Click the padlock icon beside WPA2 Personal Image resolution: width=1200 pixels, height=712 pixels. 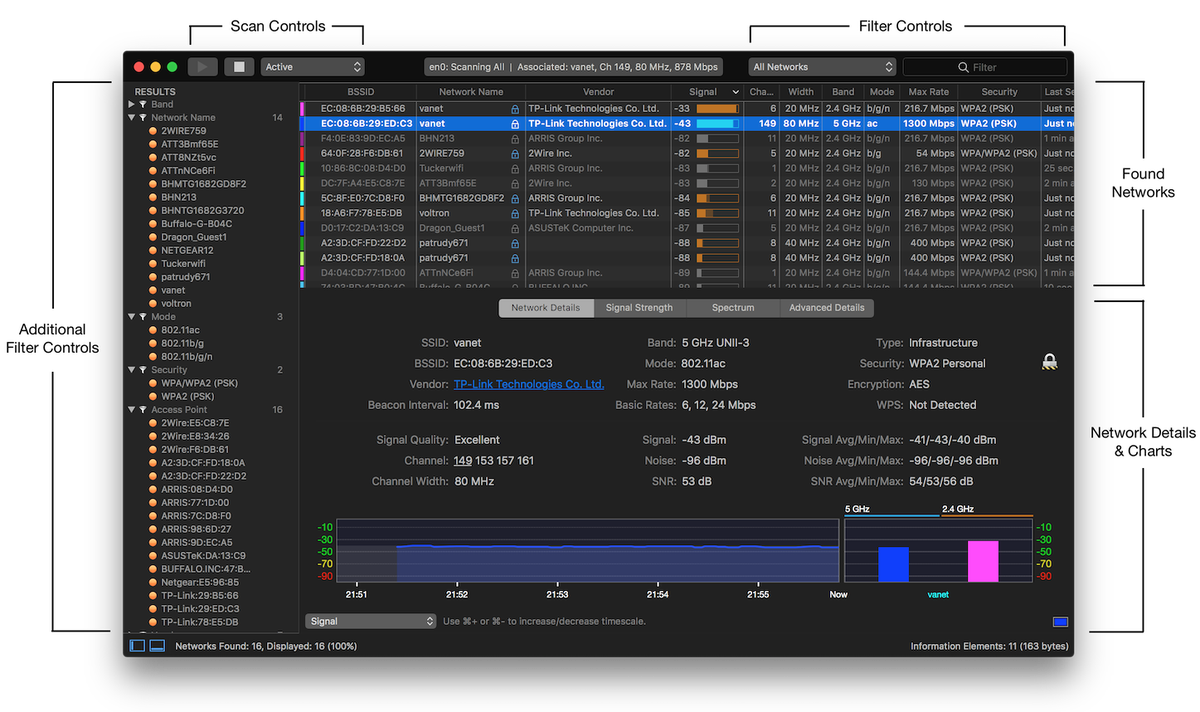coord(1048,361)
